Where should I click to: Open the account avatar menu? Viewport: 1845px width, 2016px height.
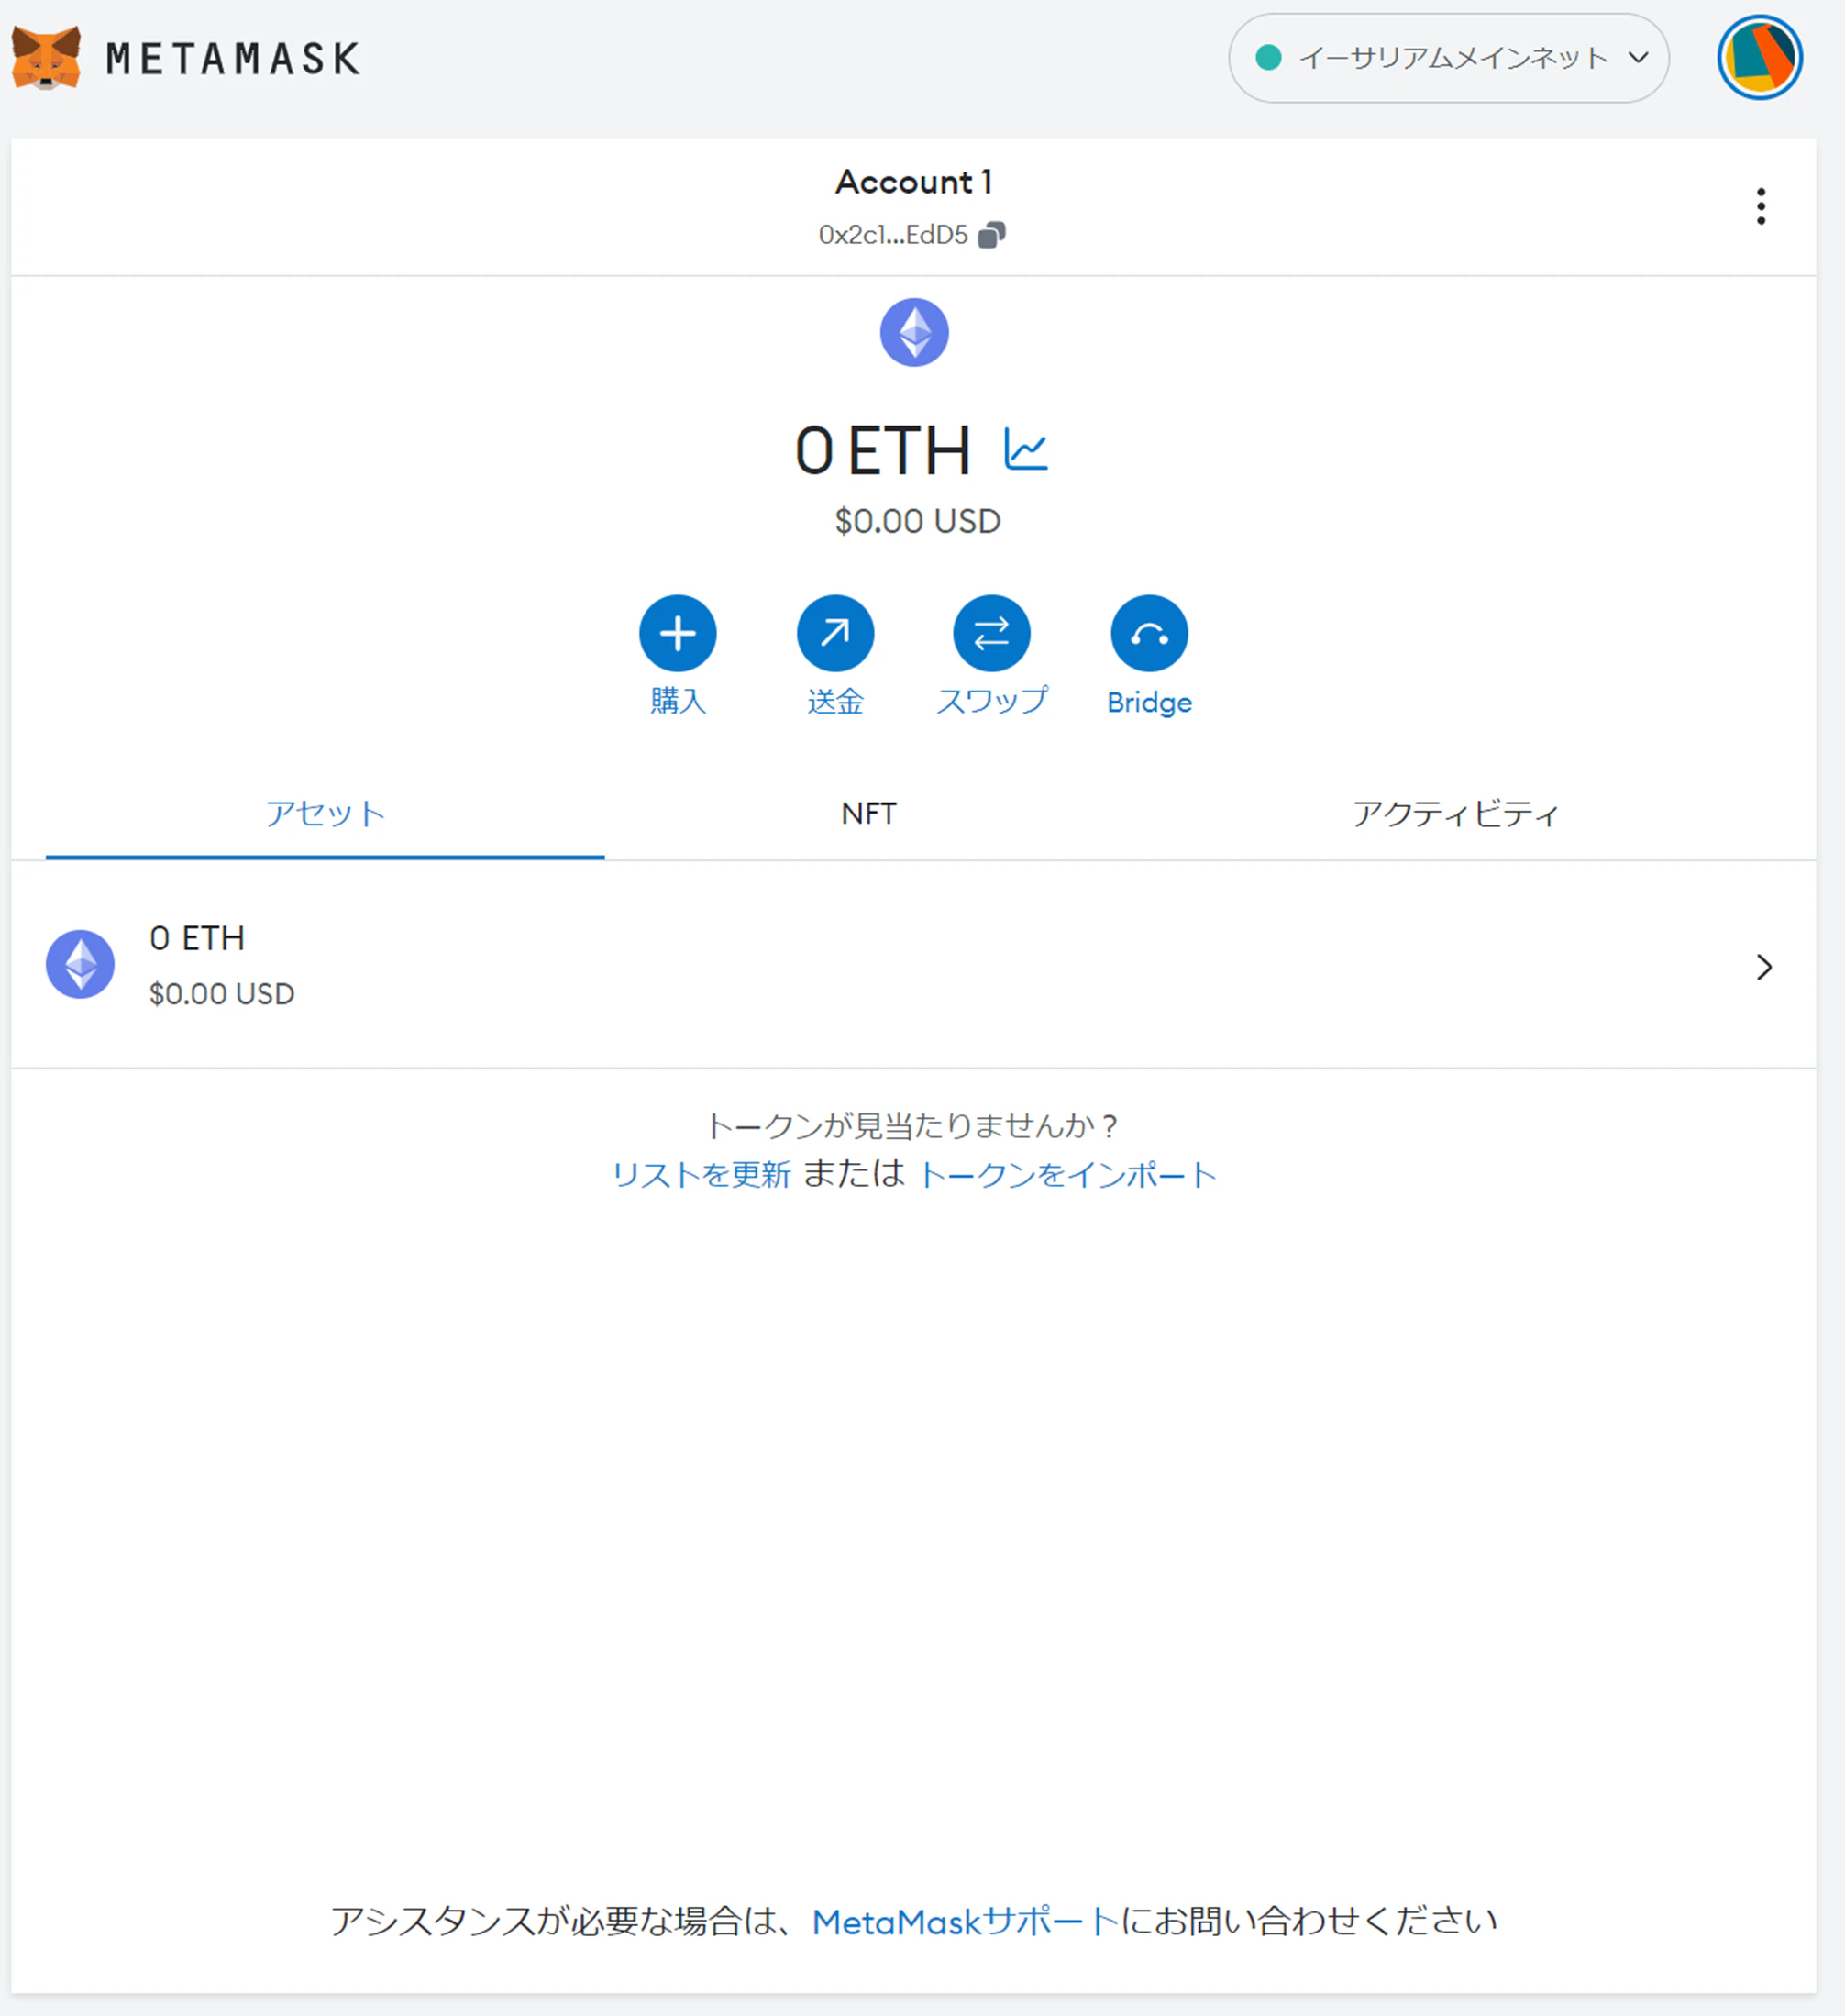[1760, 58]
